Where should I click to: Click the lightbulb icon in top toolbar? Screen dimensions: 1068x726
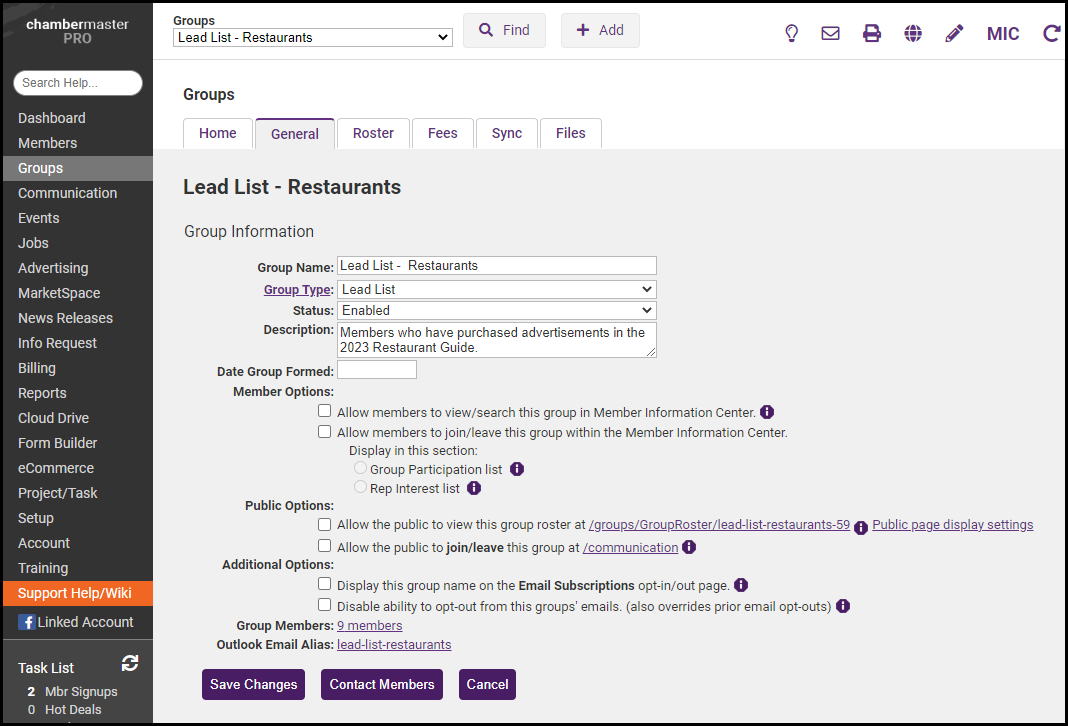[791, 33]
